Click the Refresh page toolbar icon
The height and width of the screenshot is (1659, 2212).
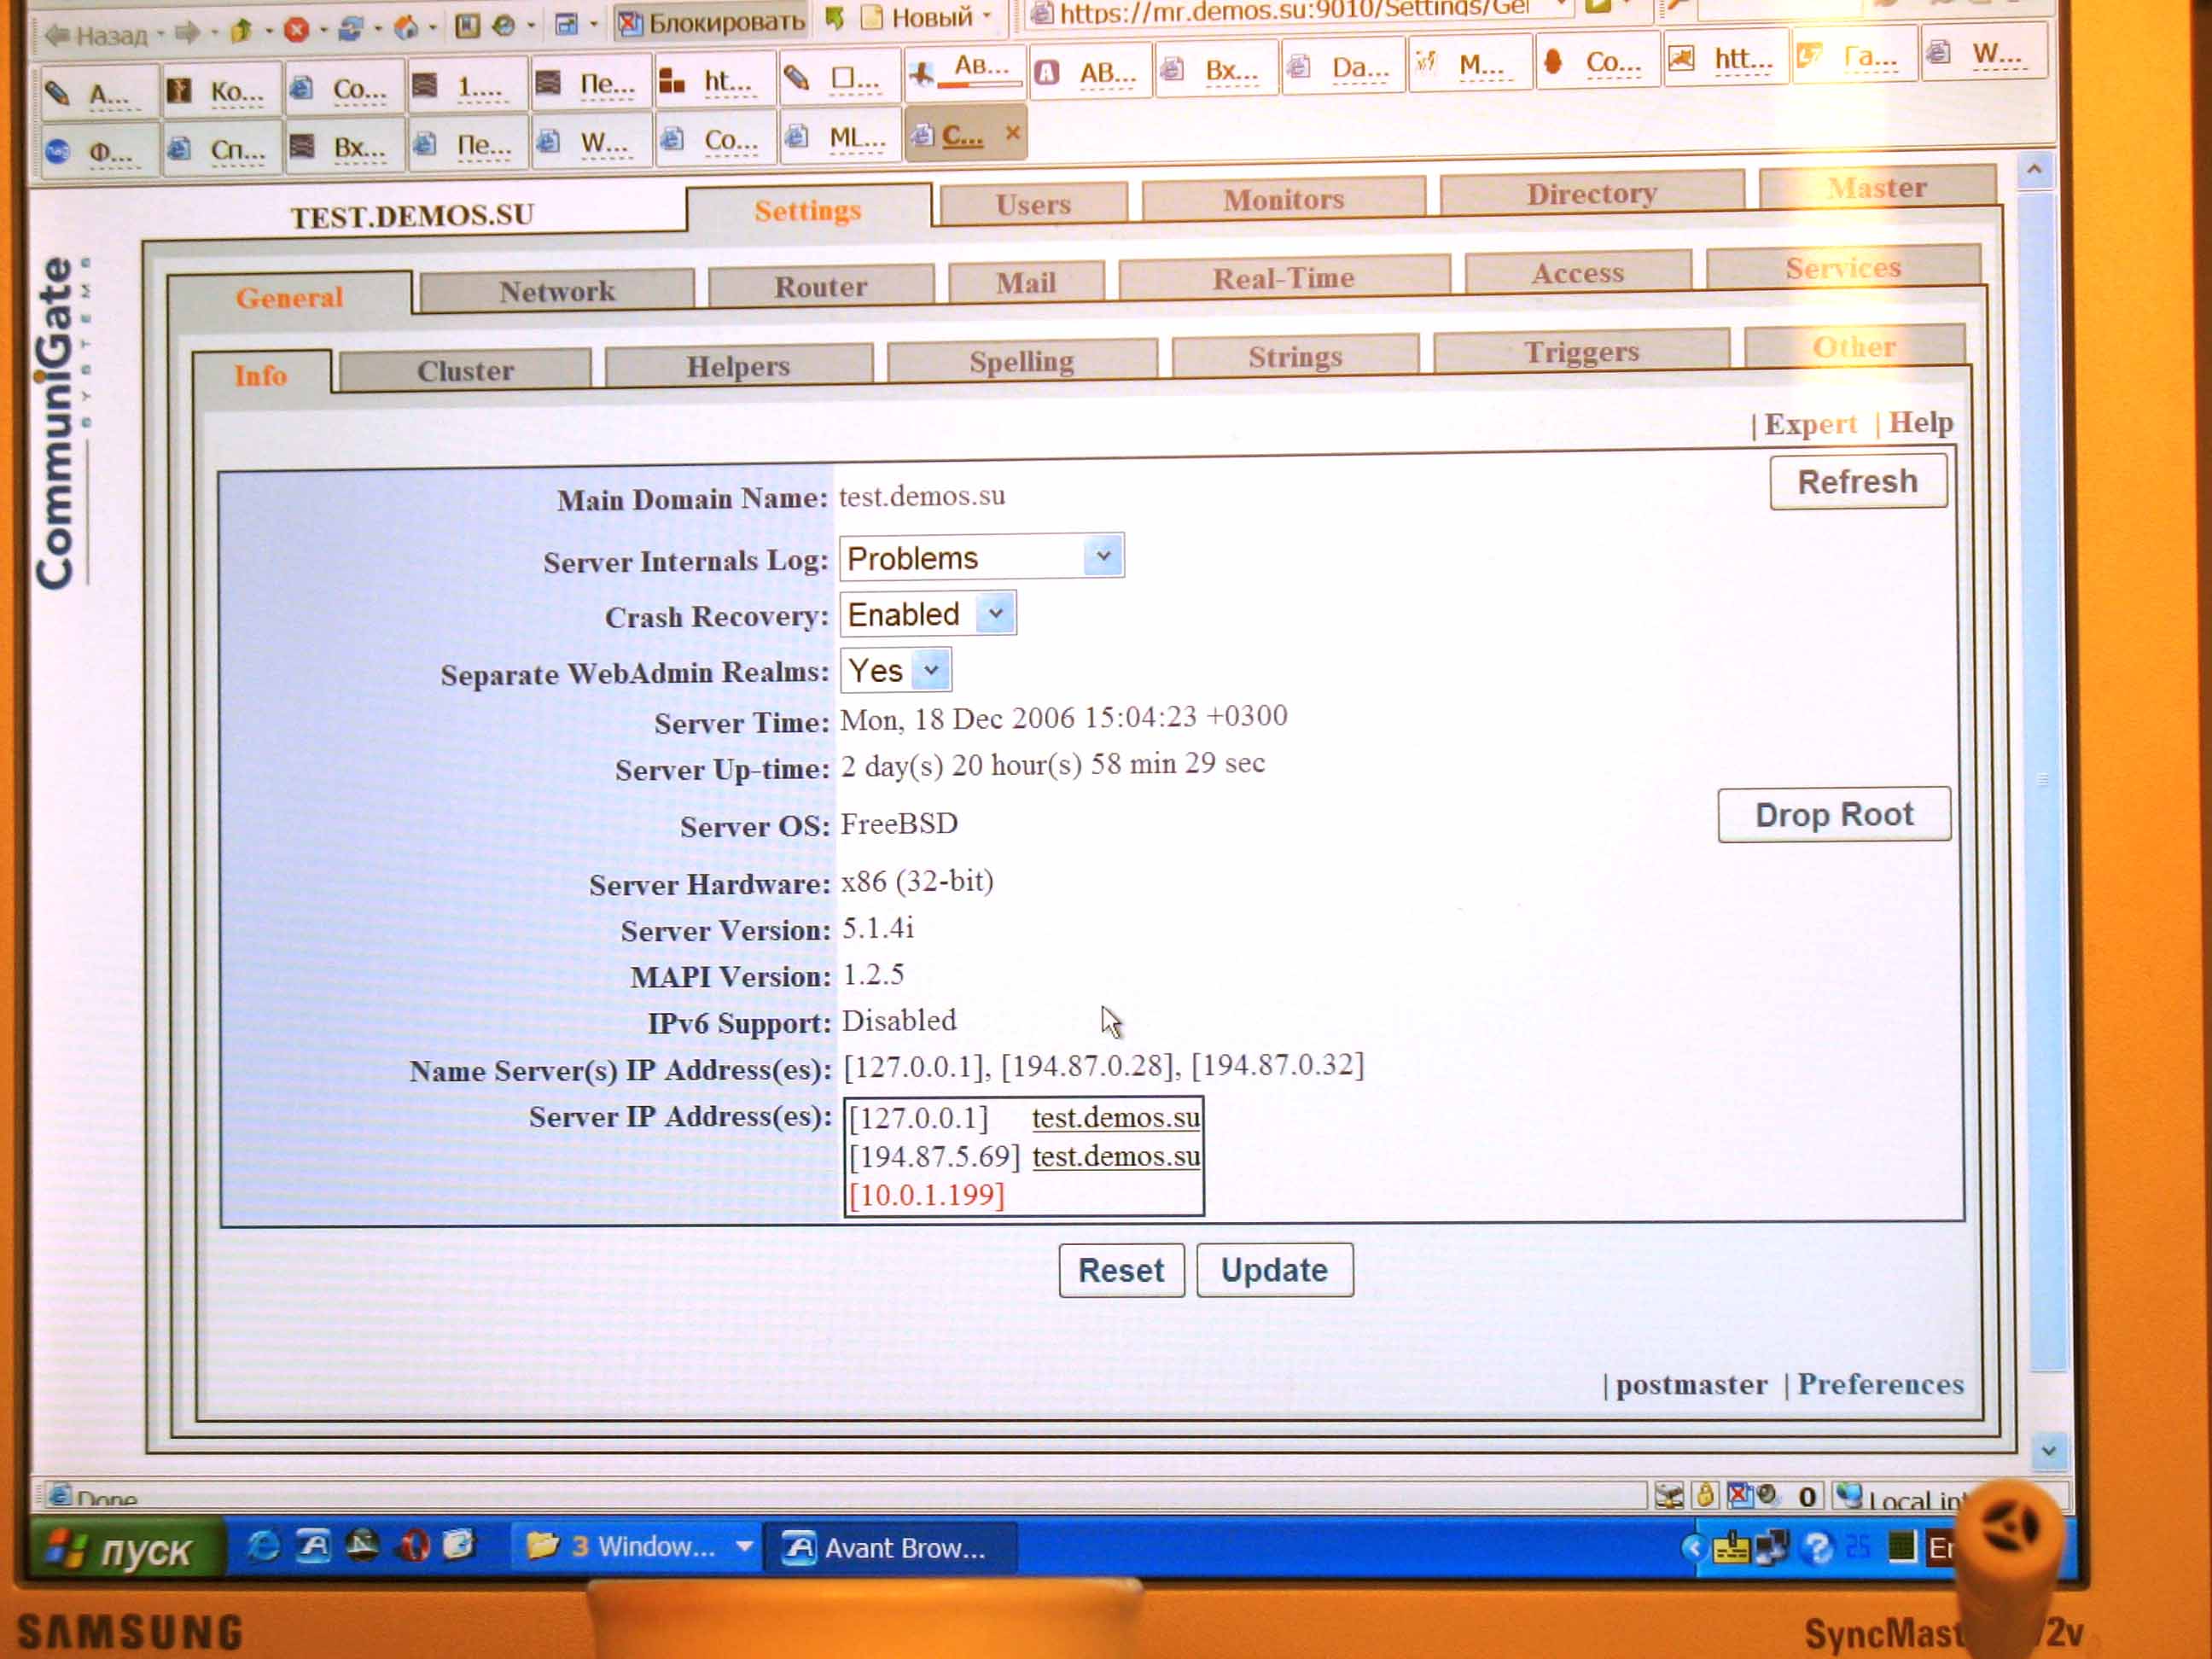[350, 29]
